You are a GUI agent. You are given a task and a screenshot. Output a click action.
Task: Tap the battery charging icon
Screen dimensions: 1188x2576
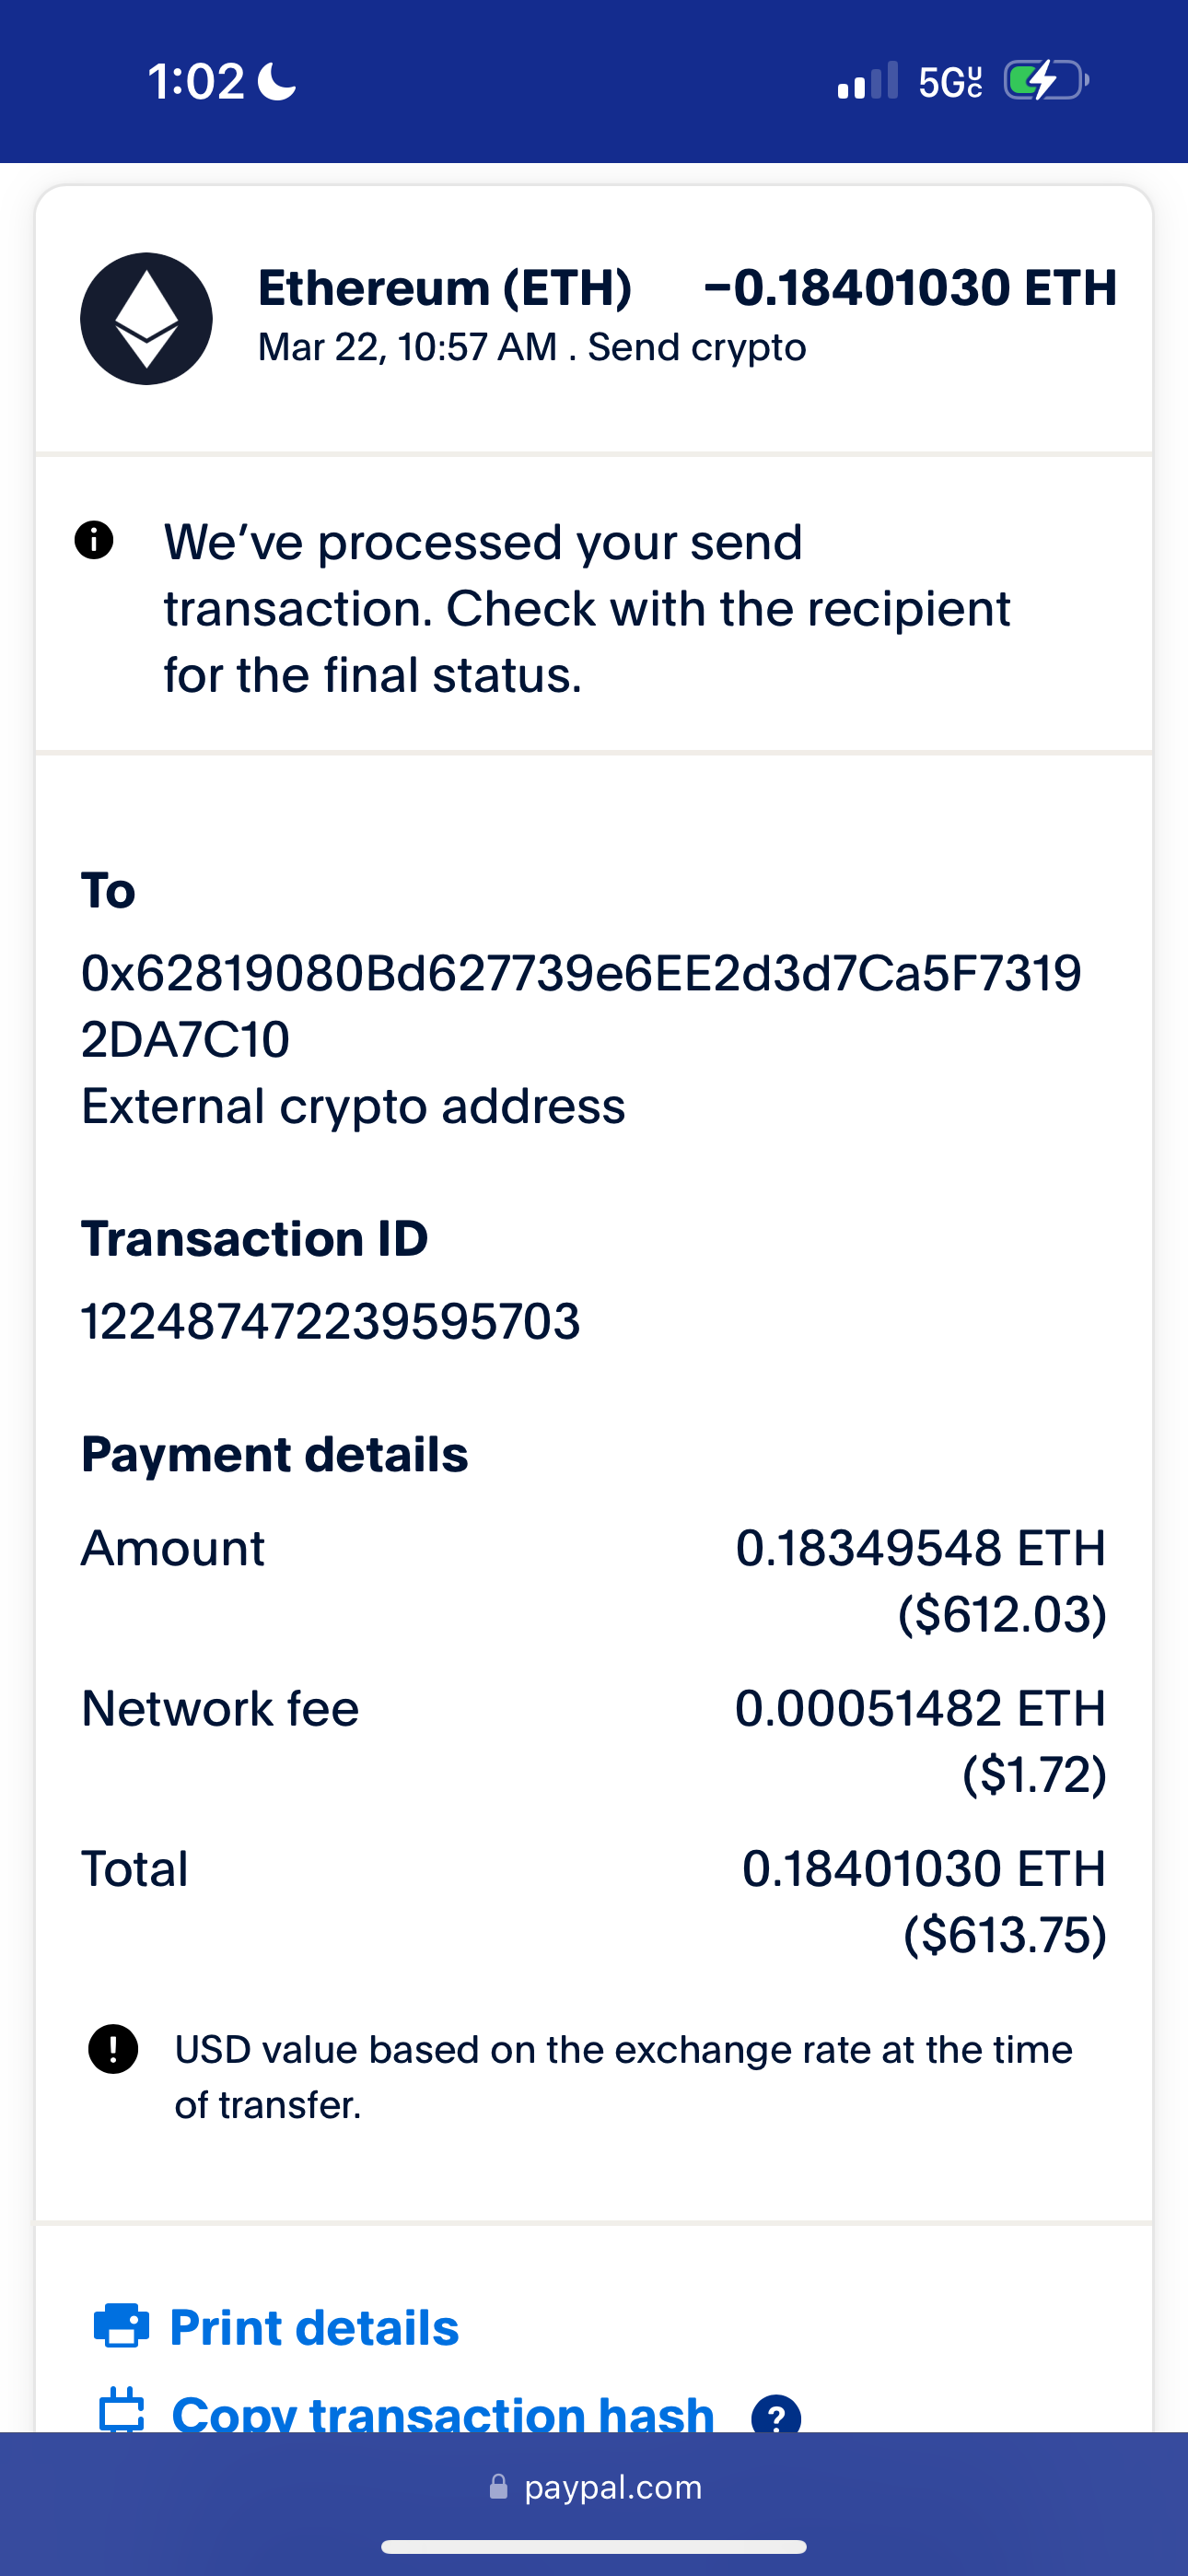(x=1045, y=80)
